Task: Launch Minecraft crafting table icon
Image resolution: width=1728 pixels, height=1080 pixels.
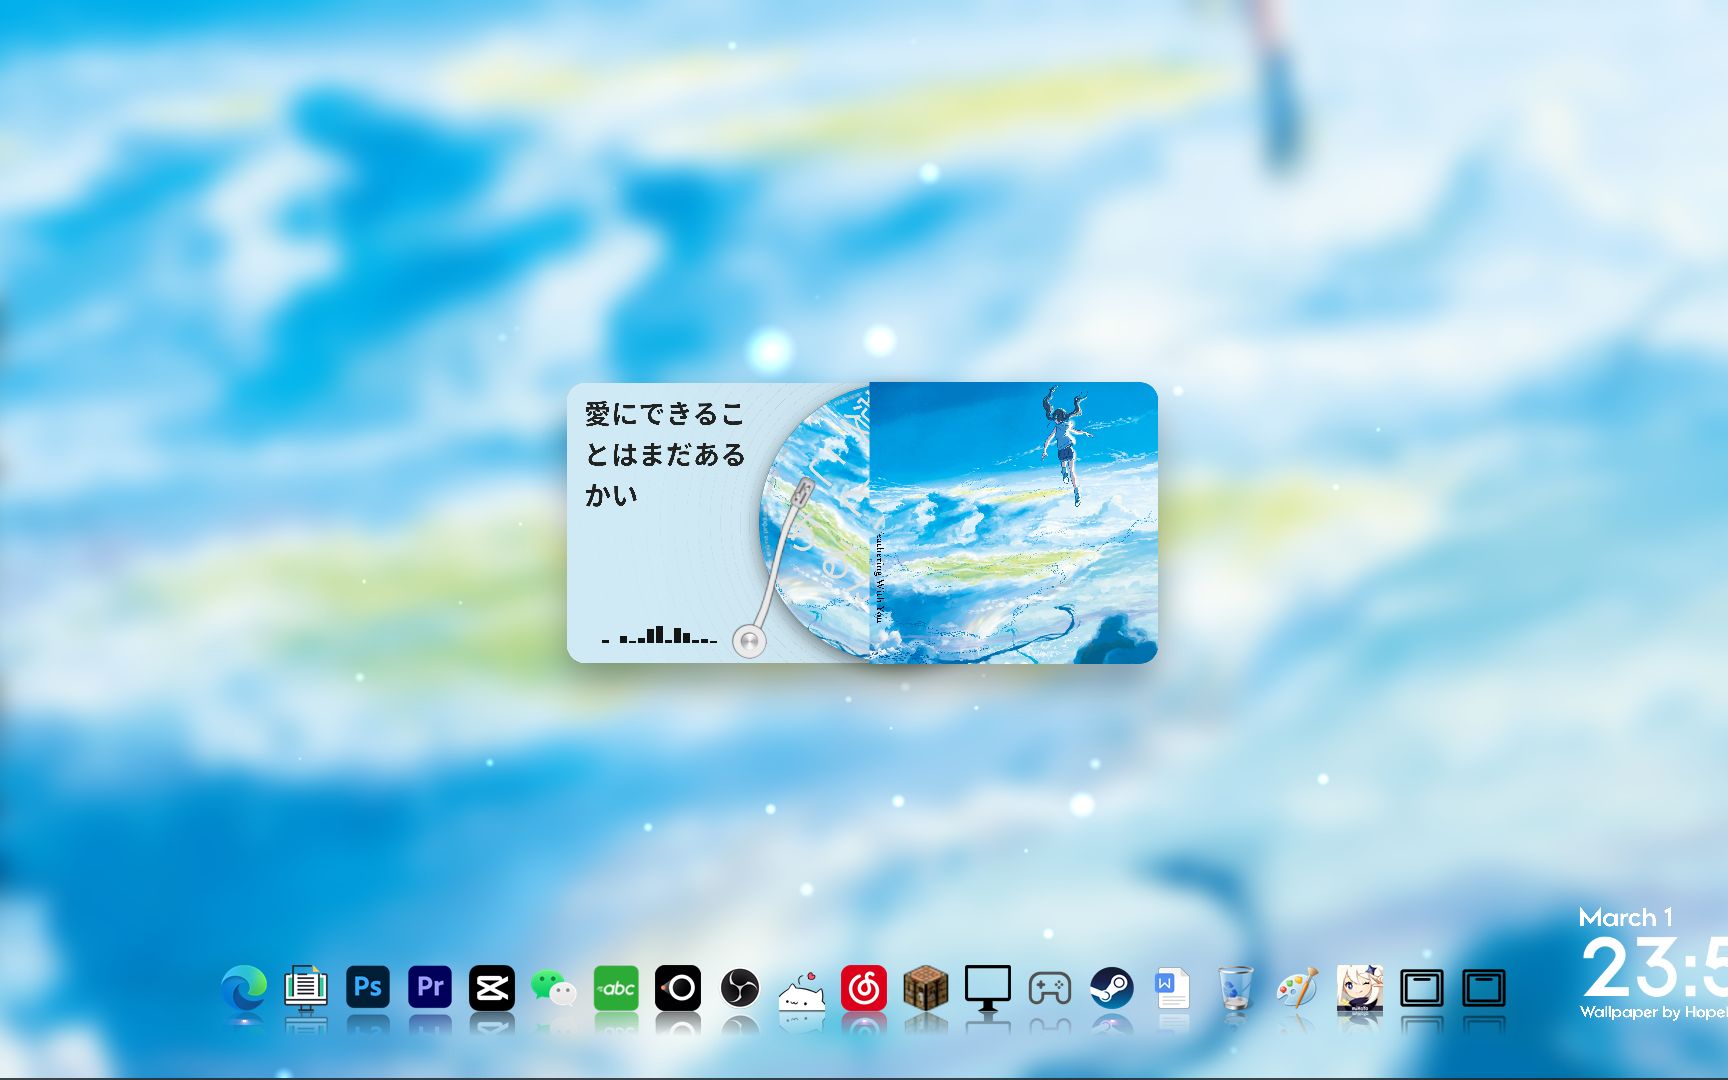Action: (926, 988)
